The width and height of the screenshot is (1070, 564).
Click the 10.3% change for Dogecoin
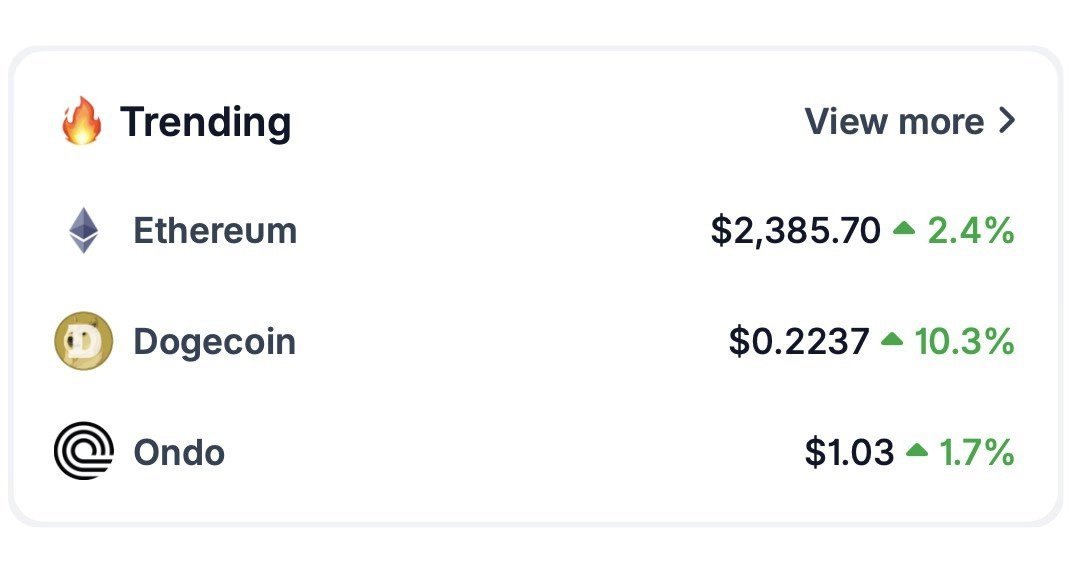tap(964, 341)
